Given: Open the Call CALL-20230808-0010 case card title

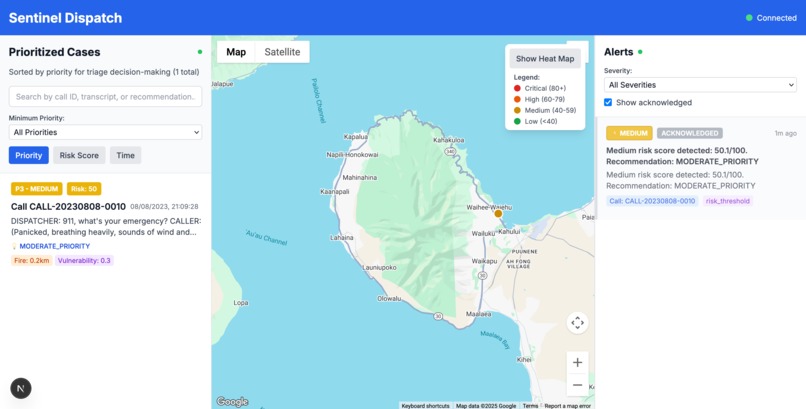Looking at the screenshot, I should [68, 207].
